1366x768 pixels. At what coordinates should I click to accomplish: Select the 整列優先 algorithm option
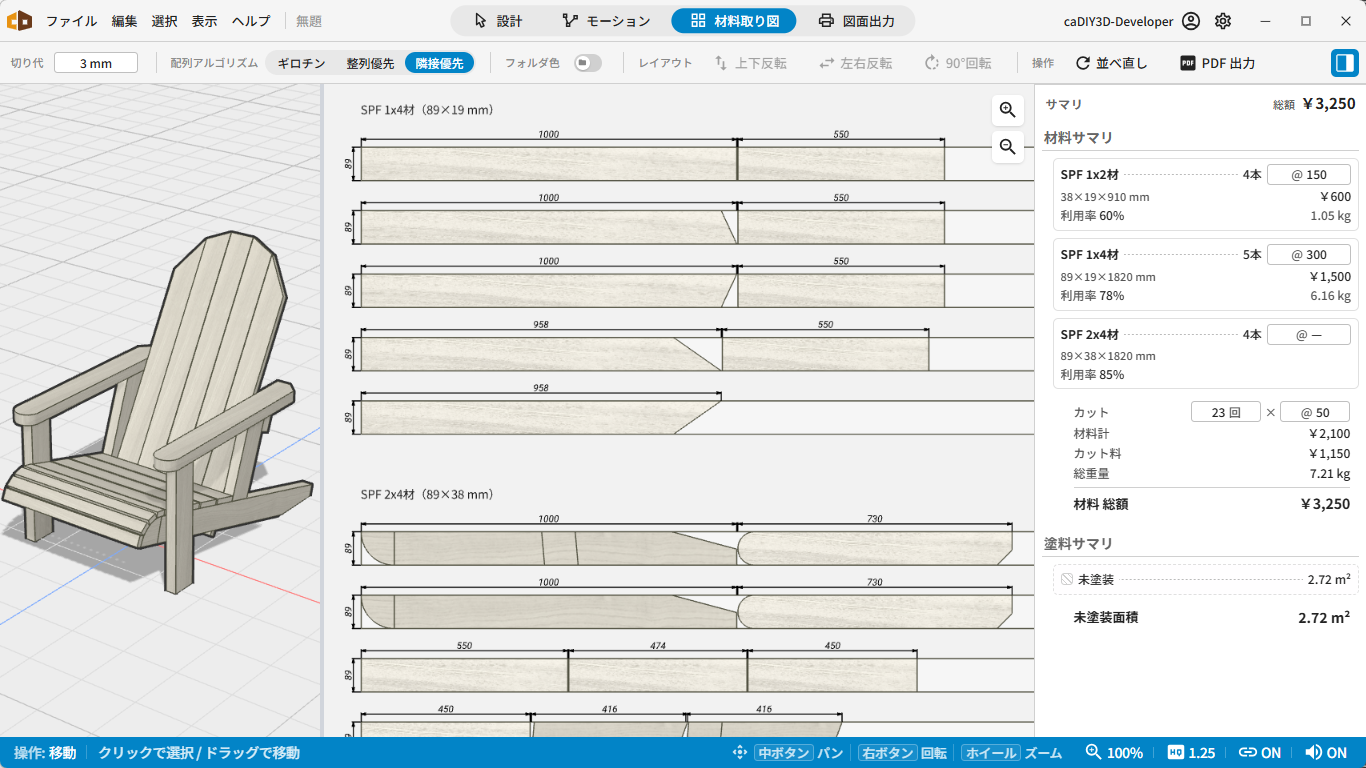tap(370, 63)
